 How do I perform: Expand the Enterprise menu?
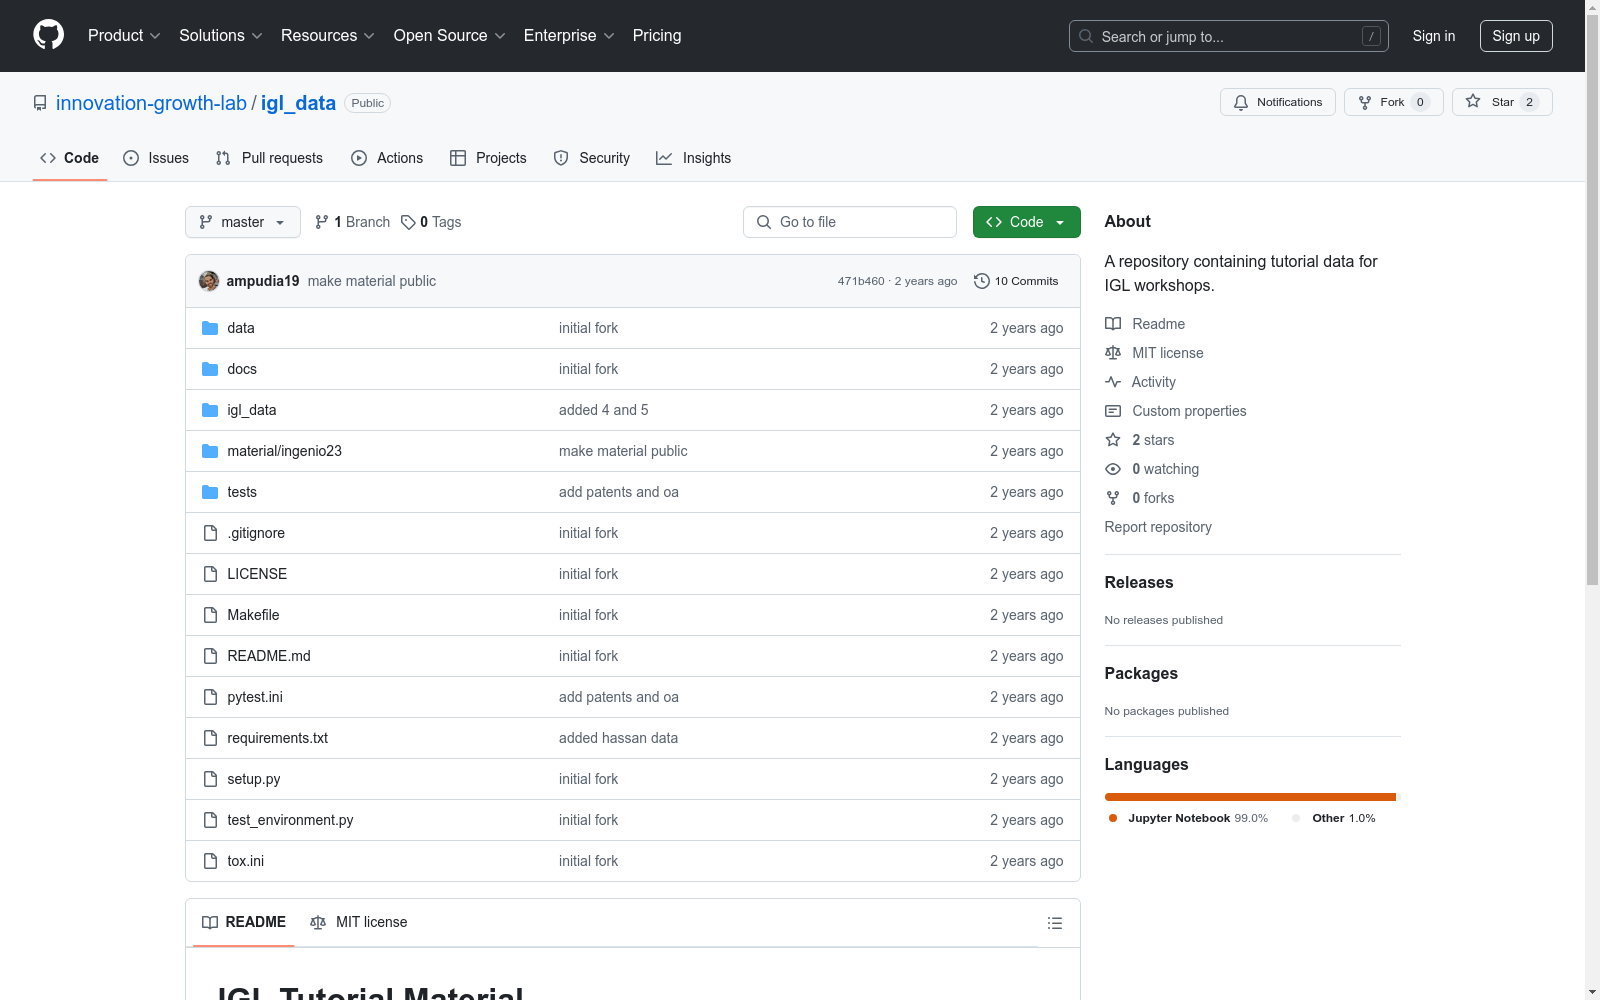(x=569, y=36)
